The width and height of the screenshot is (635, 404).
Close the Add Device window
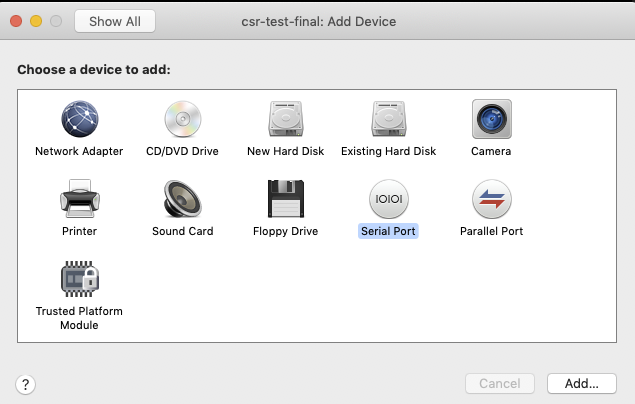16,21
